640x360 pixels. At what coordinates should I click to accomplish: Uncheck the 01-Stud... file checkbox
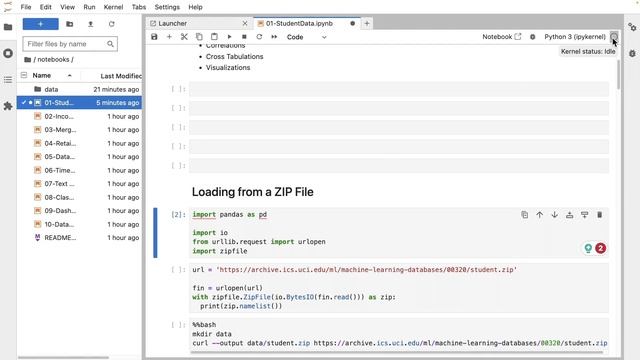click(x=24, y=102)
